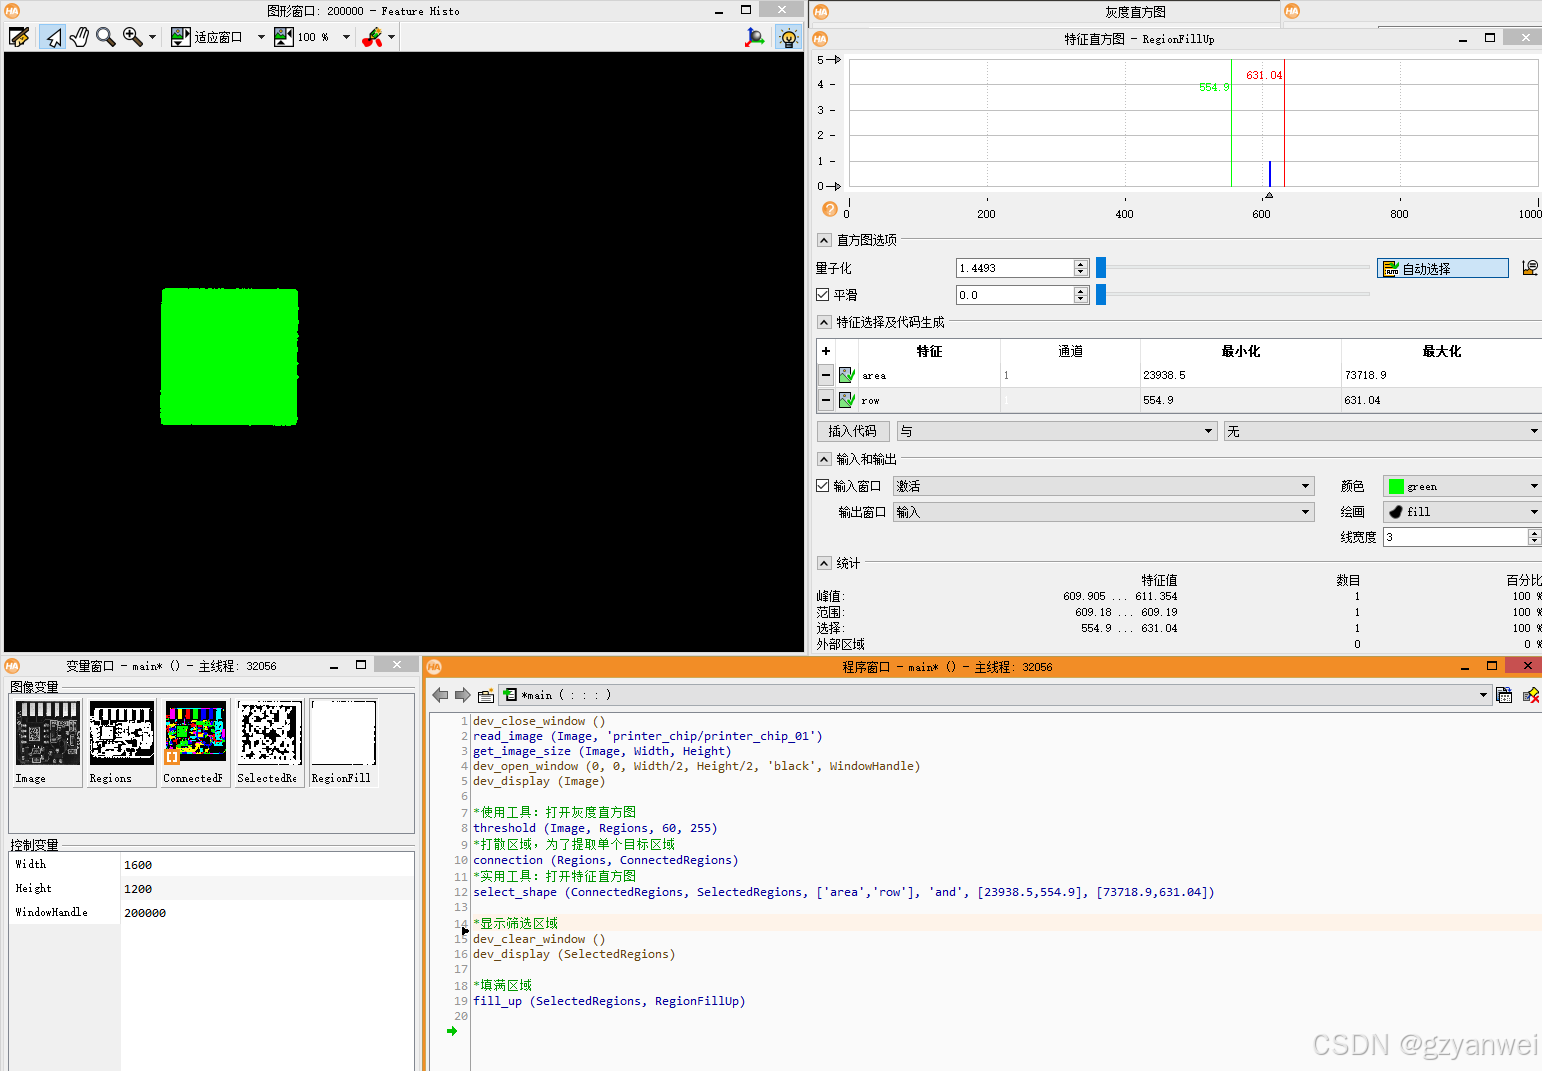Select the SelectedRegions variable thumbnail
The image size is (1542, 1071).
[269, 743]
